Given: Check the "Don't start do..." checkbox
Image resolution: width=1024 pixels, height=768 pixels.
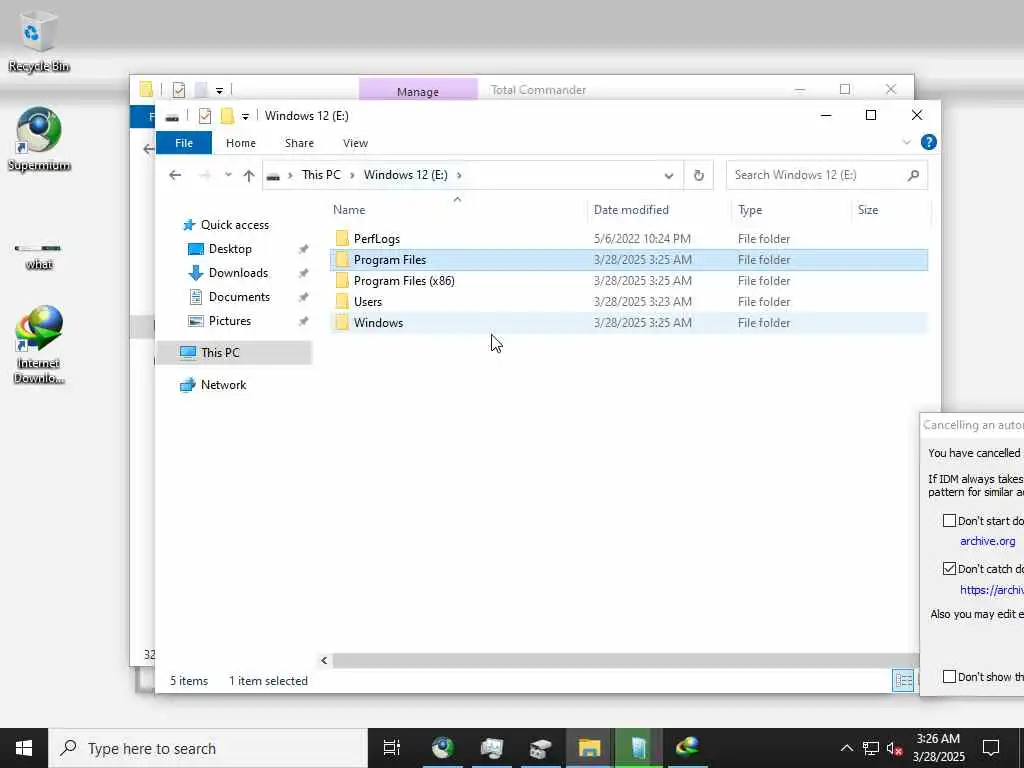Looking at the screenshot, I should (x=950, y=520).
